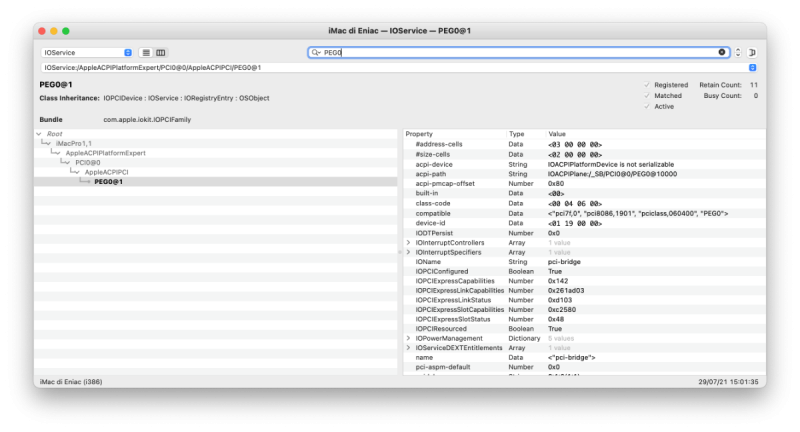Click the search result stepper arrows

(x=738, y=52)
